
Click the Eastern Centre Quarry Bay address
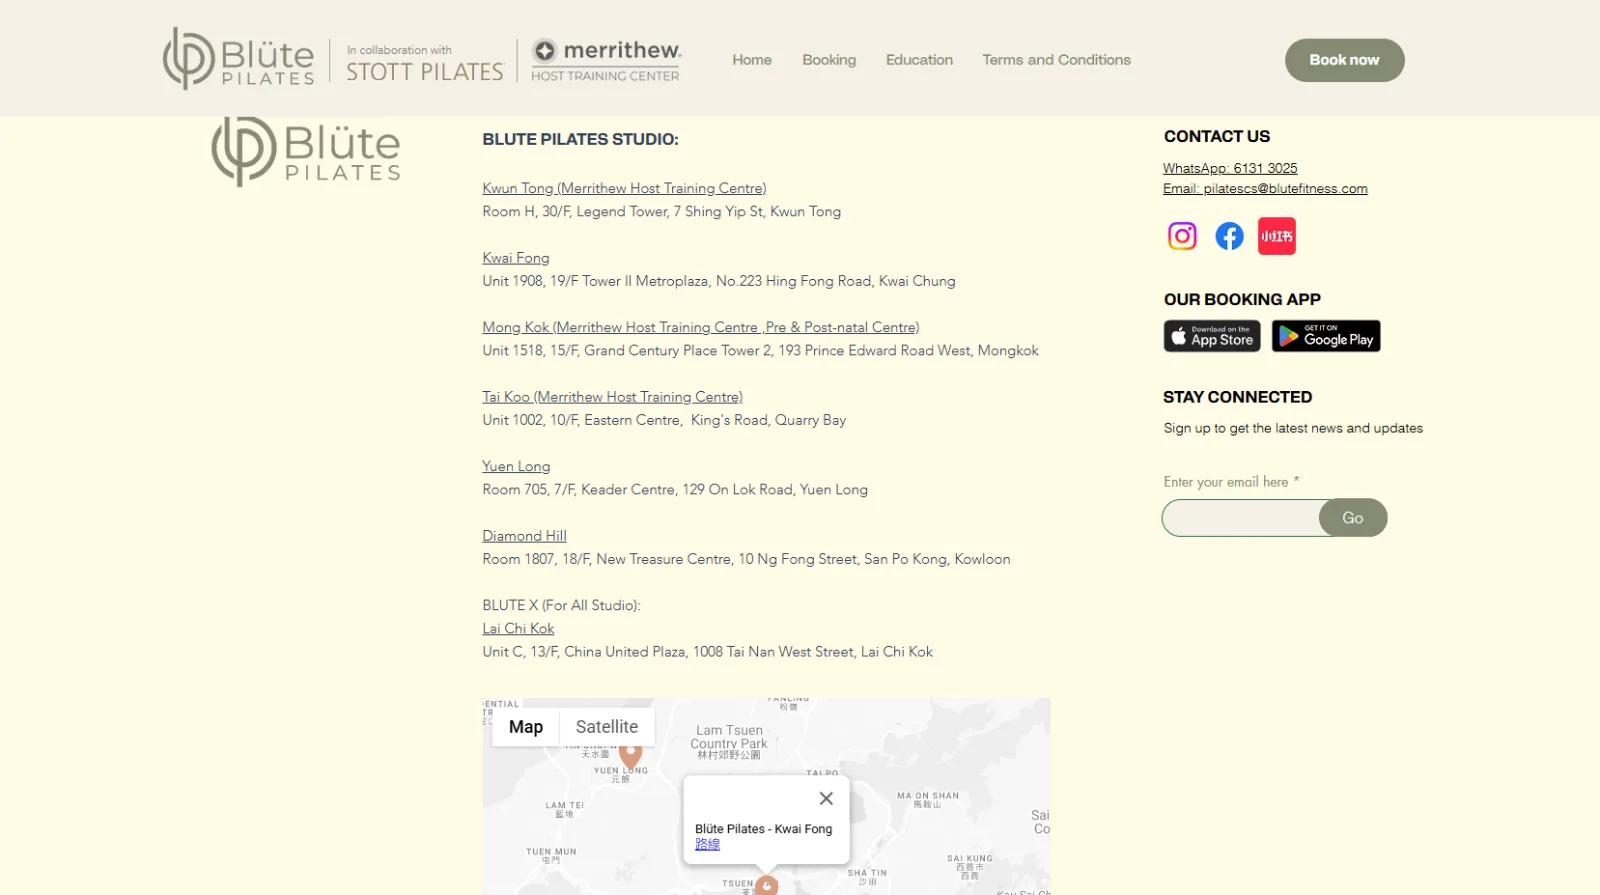664,420
